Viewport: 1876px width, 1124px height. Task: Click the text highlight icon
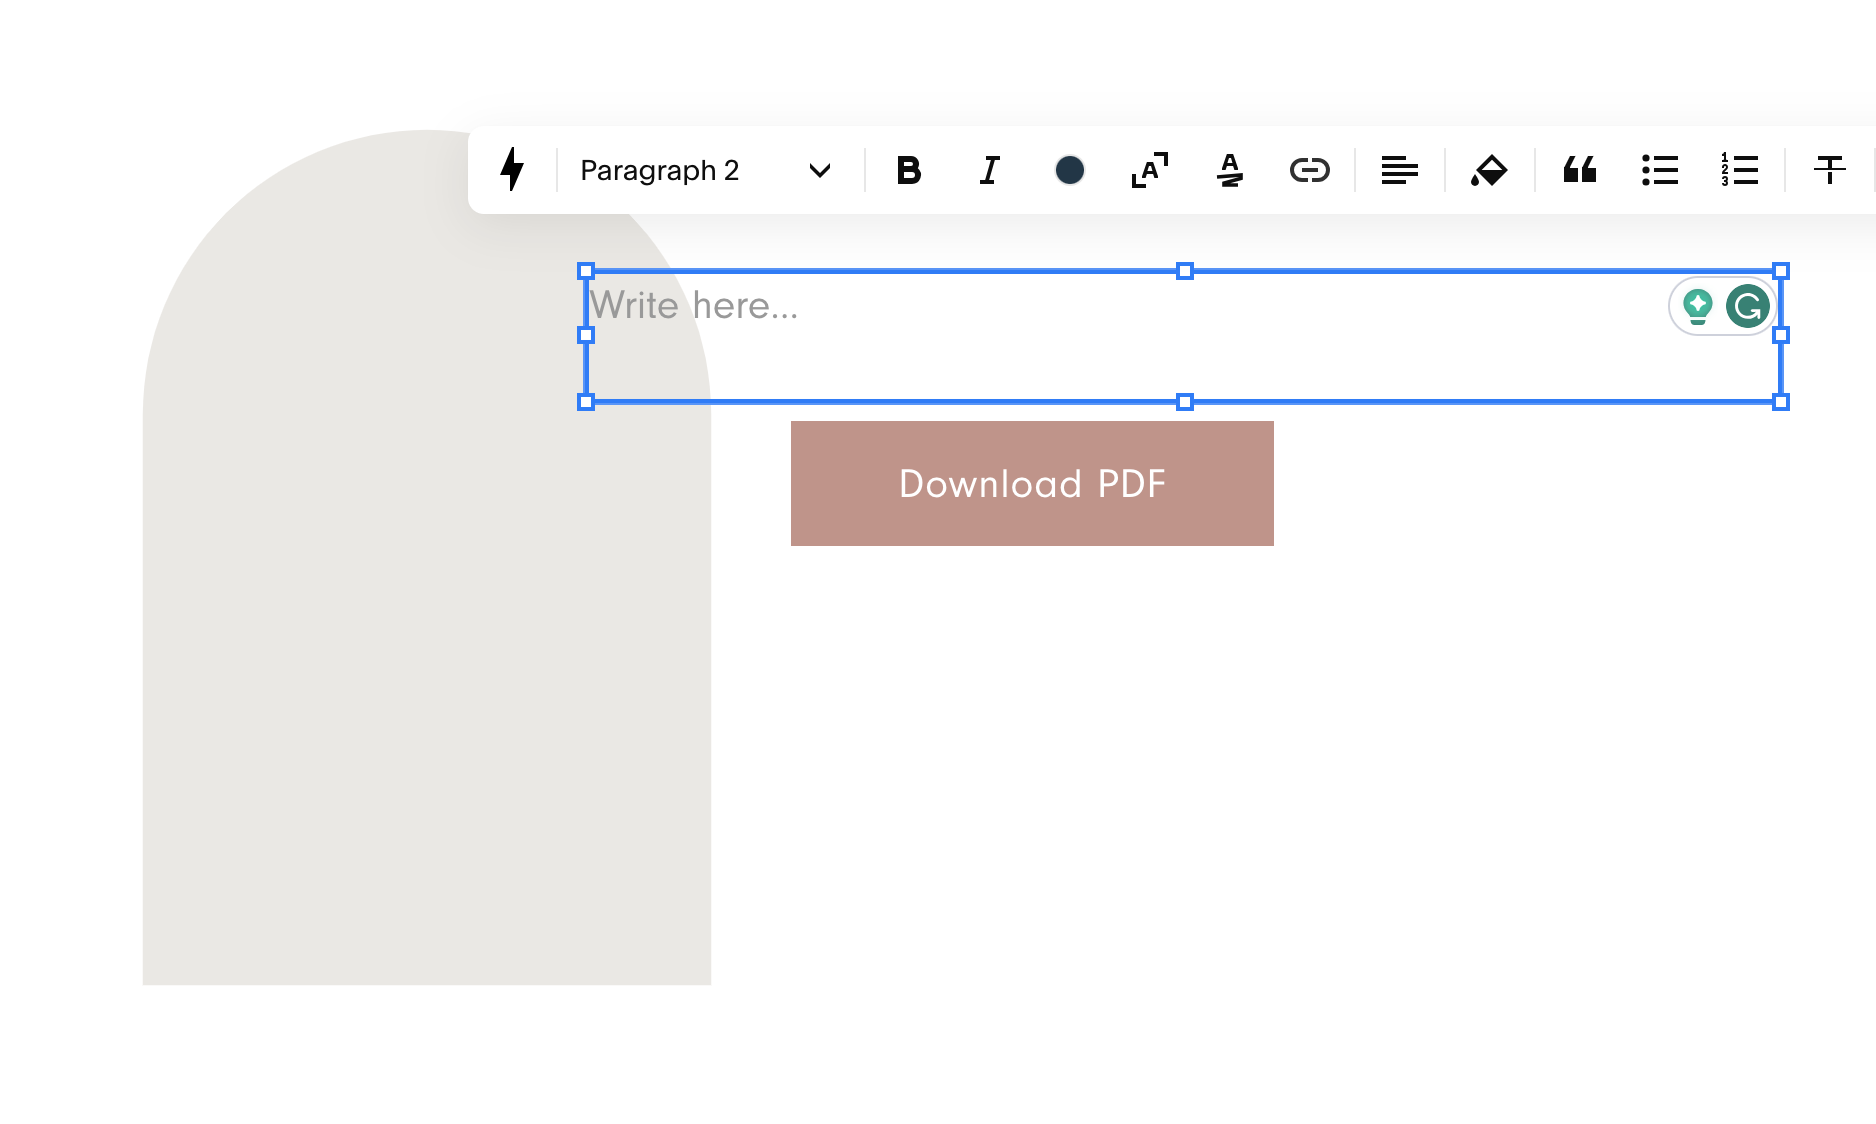[x=1230, y=170]
